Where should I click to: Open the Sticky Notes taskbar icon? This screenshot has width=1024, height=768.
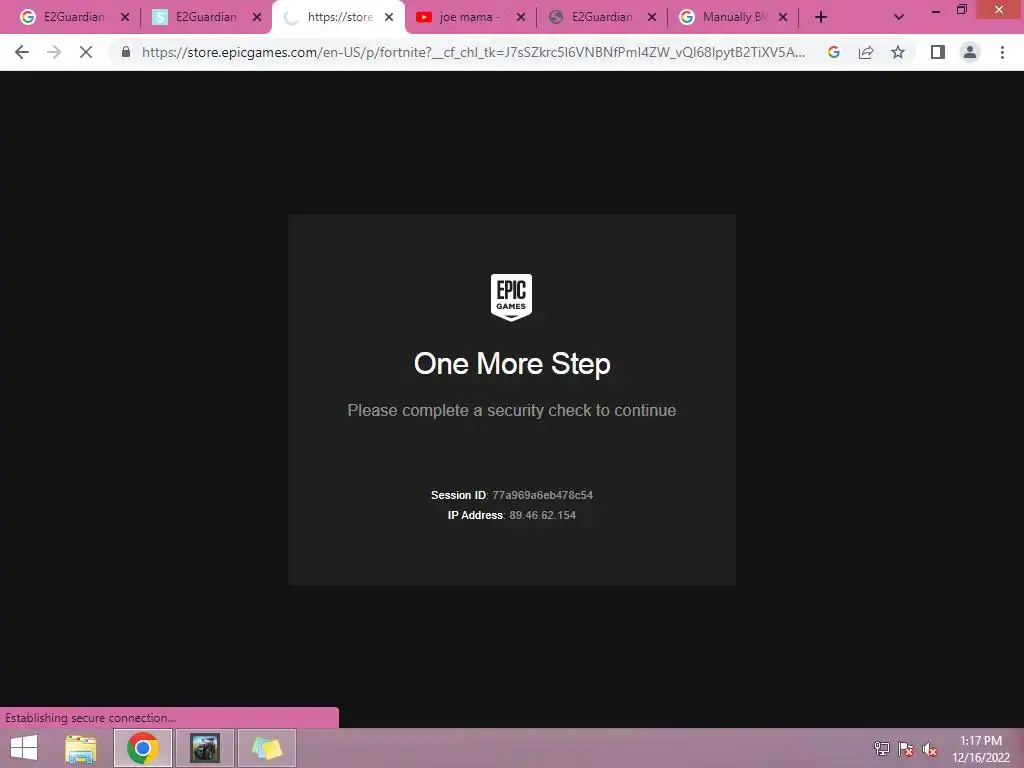(x=266, y=748)
